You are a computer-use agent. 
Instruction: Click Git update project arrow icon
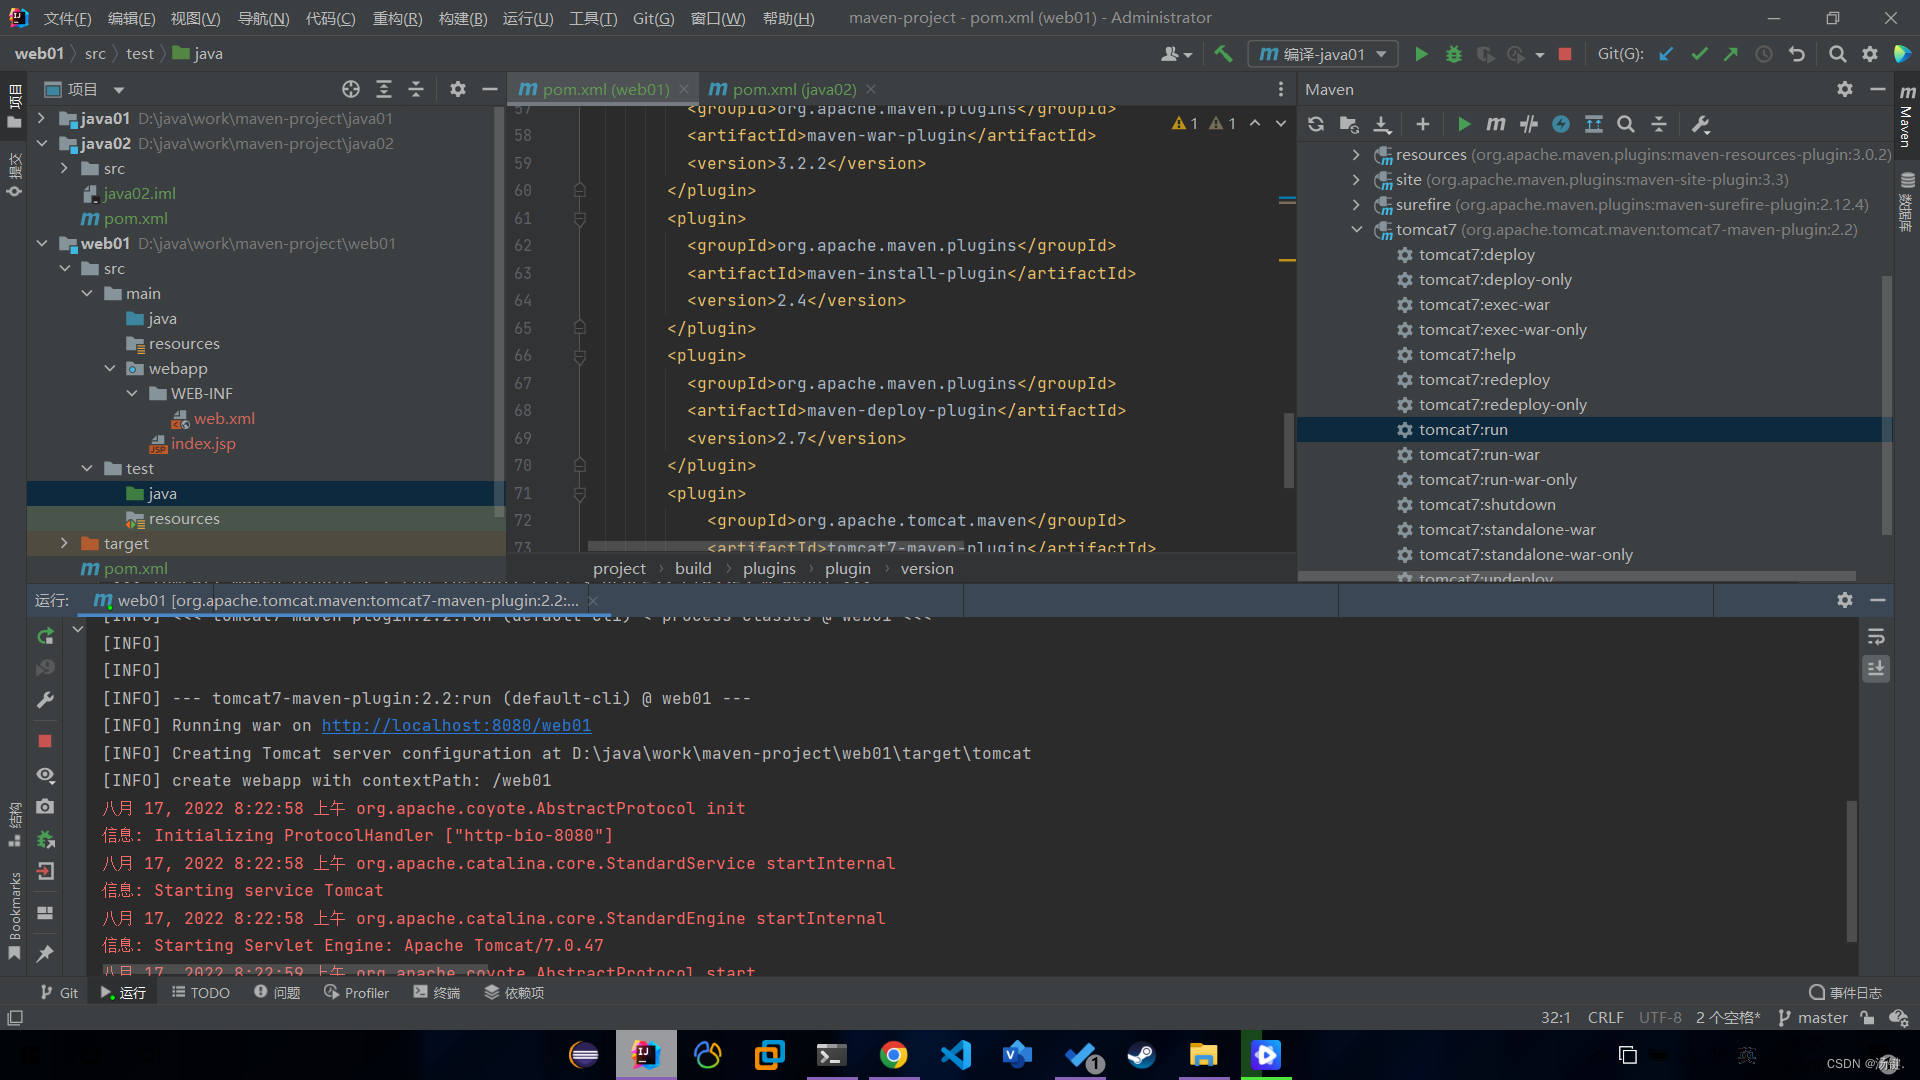[x=1666, y=54]
